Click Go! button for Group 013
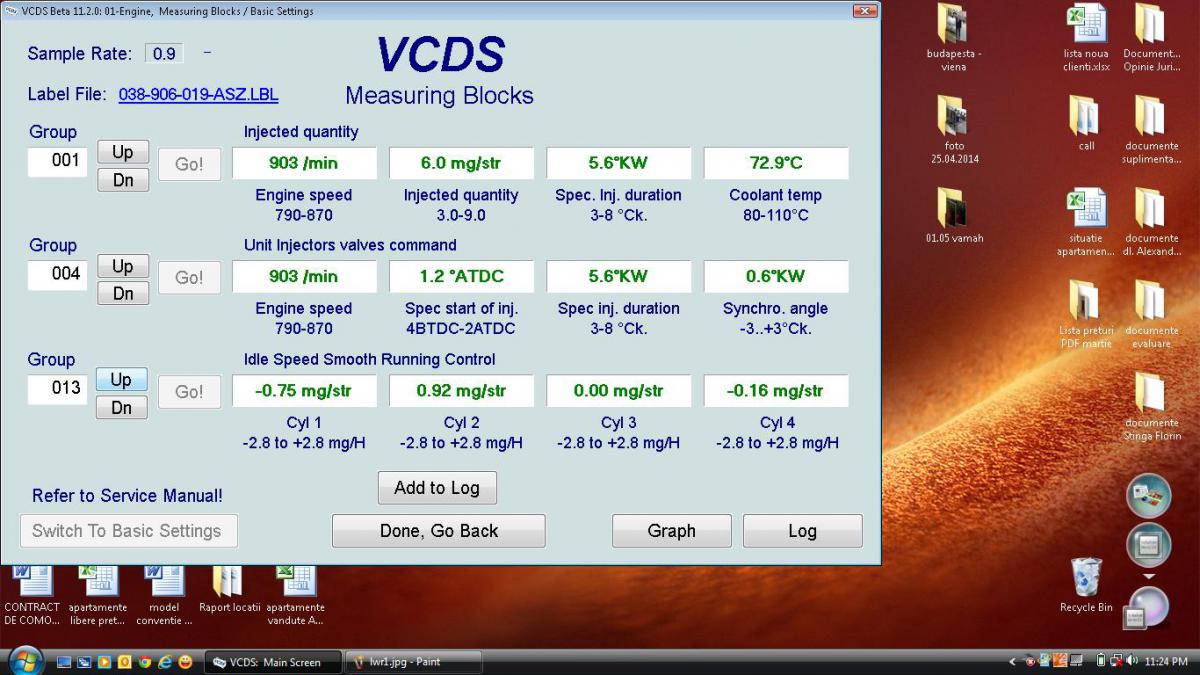The height and width of the screenshot is (675, 1200). (189, 392)
